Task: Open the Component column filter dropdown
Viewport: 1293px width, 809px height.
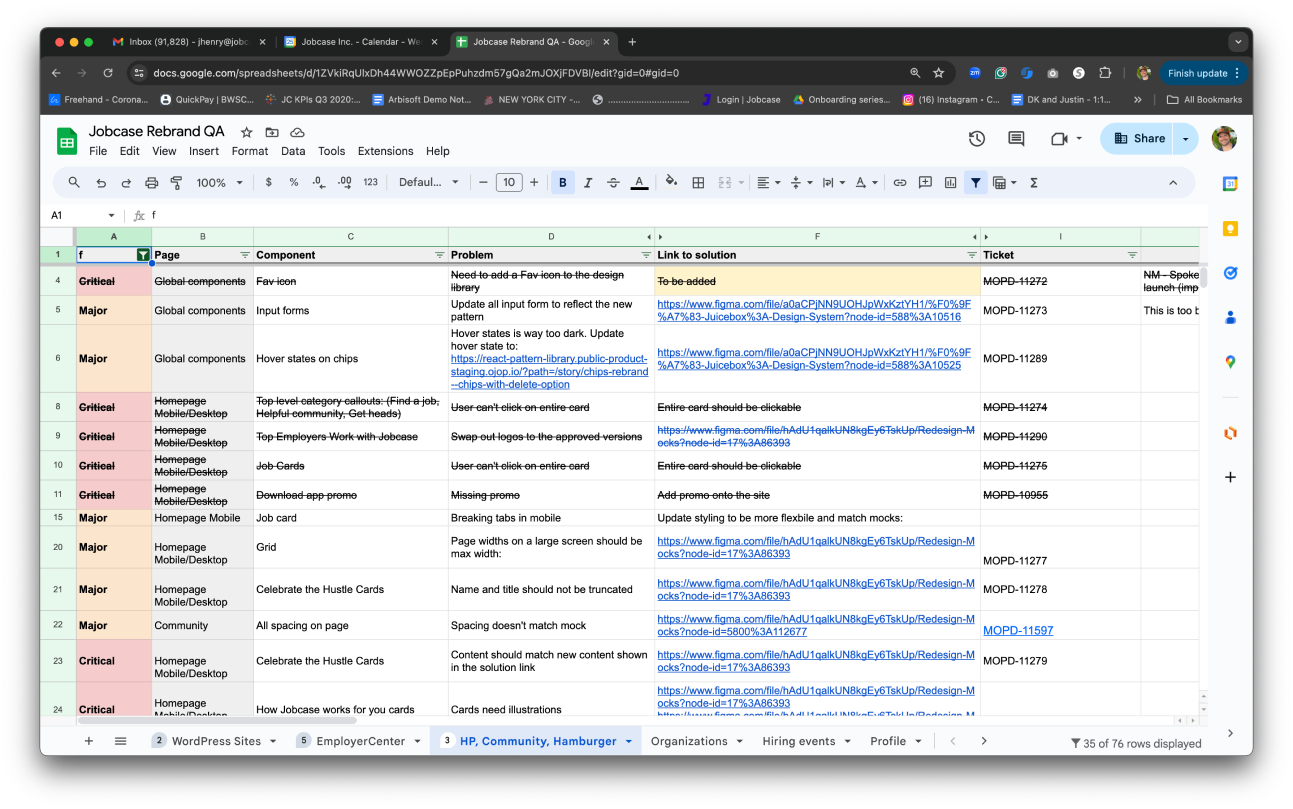Action: pos(439,255)
